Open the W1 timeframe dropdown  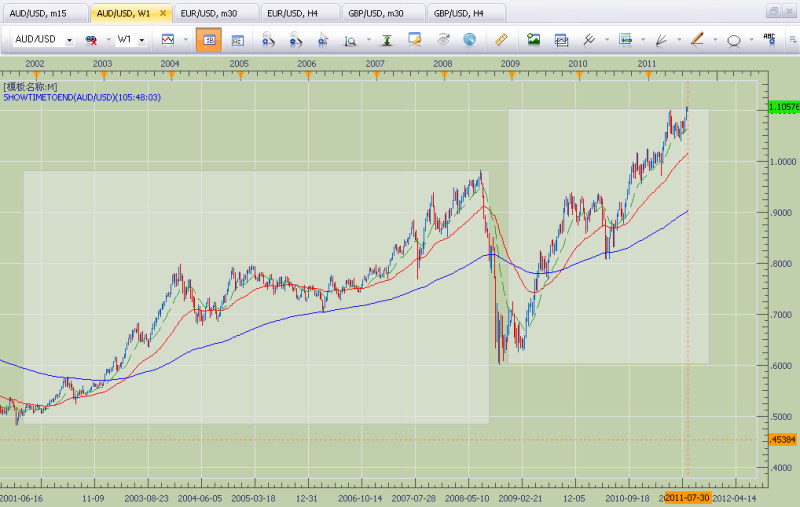click(x=142, y=40)
